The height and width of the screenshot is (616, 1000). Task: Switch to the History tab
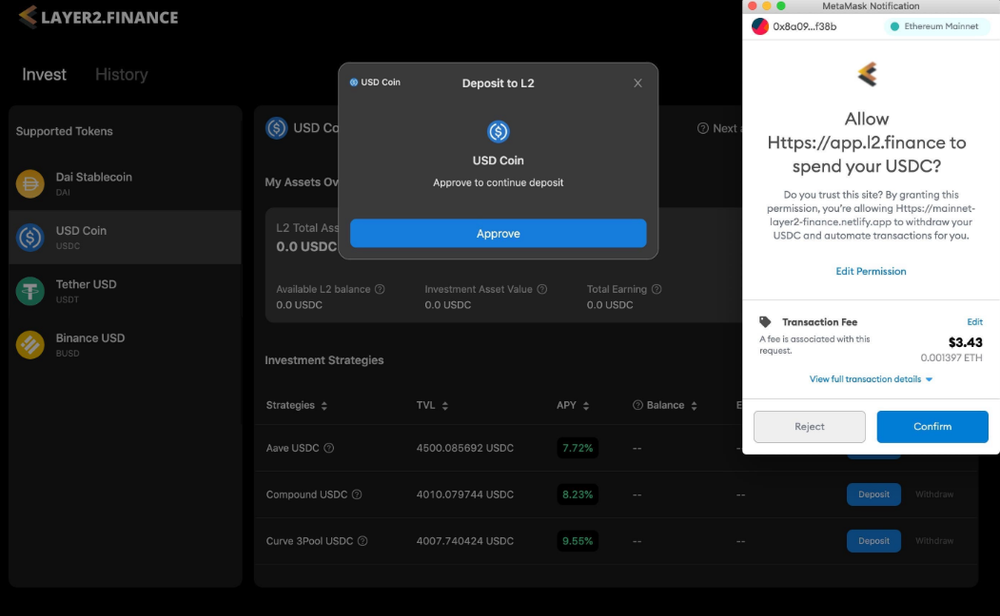[x=121, y=75]
